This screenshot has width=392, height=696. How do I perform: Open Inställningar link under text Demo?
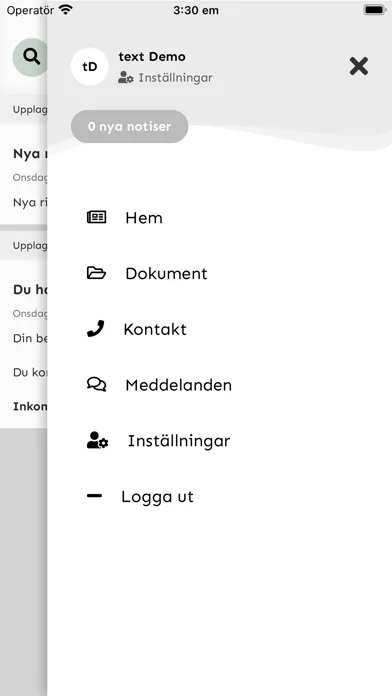pos(175,78)
